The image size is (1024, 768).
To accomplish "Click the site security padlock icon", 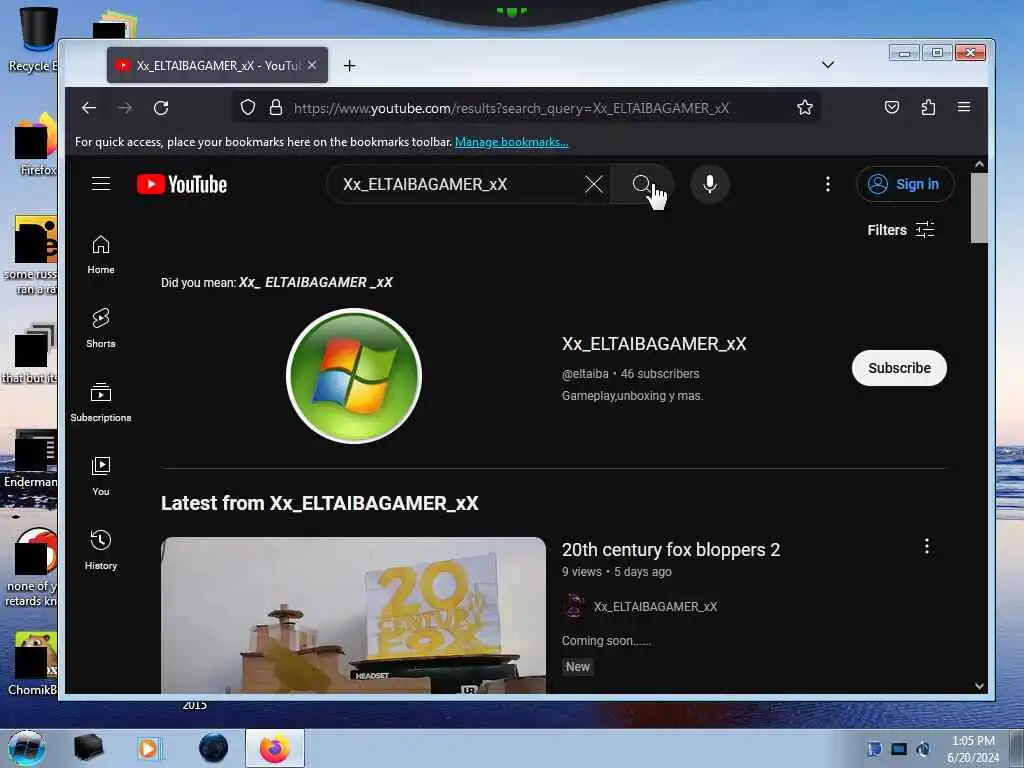I will point(276,107).
